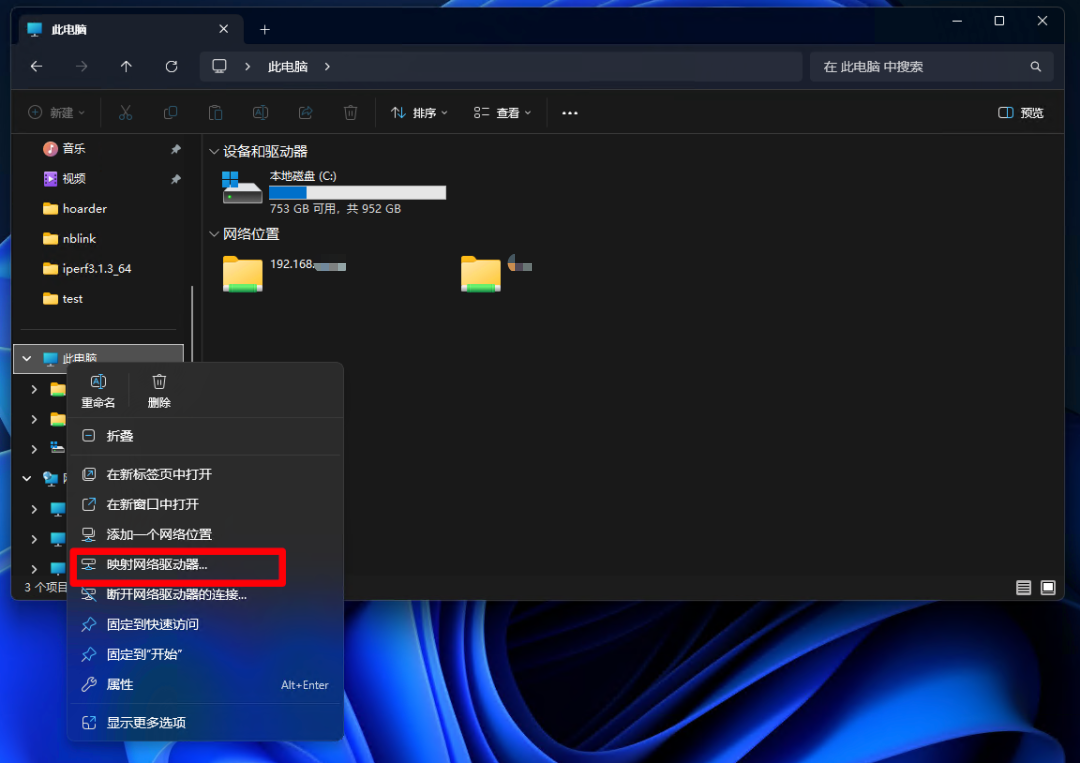1080x763 pixels.
Task: Choose 固定到"开始"
Action: (x=205, y=654)
